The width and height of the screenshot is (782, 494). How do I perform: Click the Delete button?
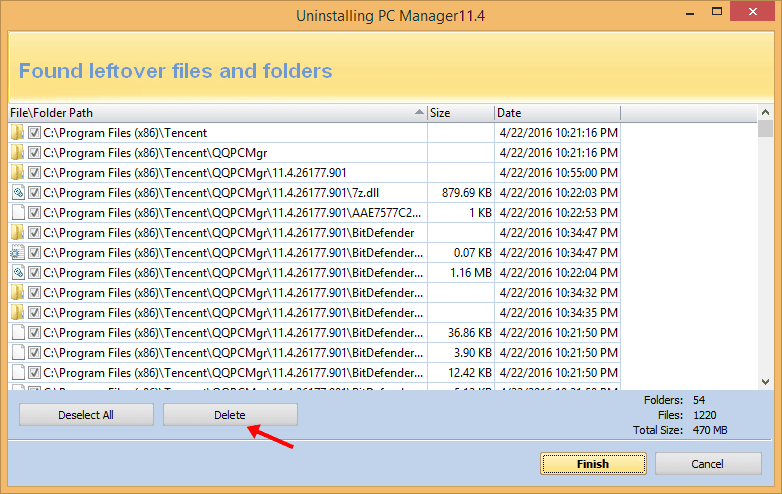point(230,415)
